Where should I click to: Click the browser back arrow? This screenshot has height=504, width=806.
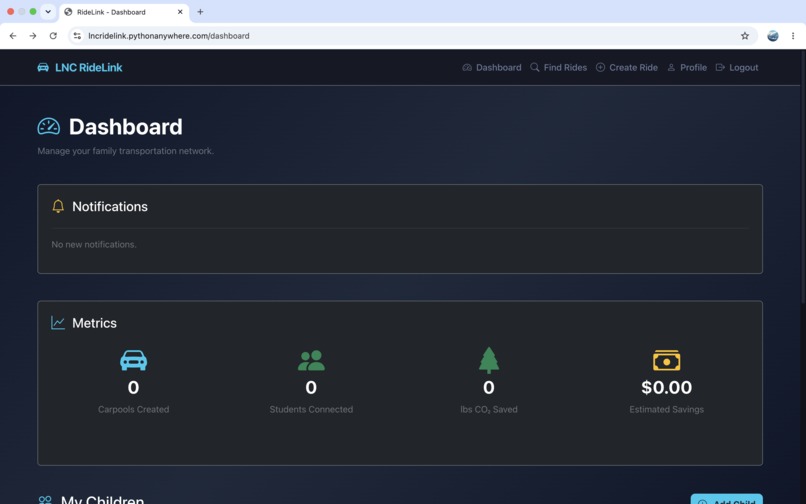(x=13, y=36)
